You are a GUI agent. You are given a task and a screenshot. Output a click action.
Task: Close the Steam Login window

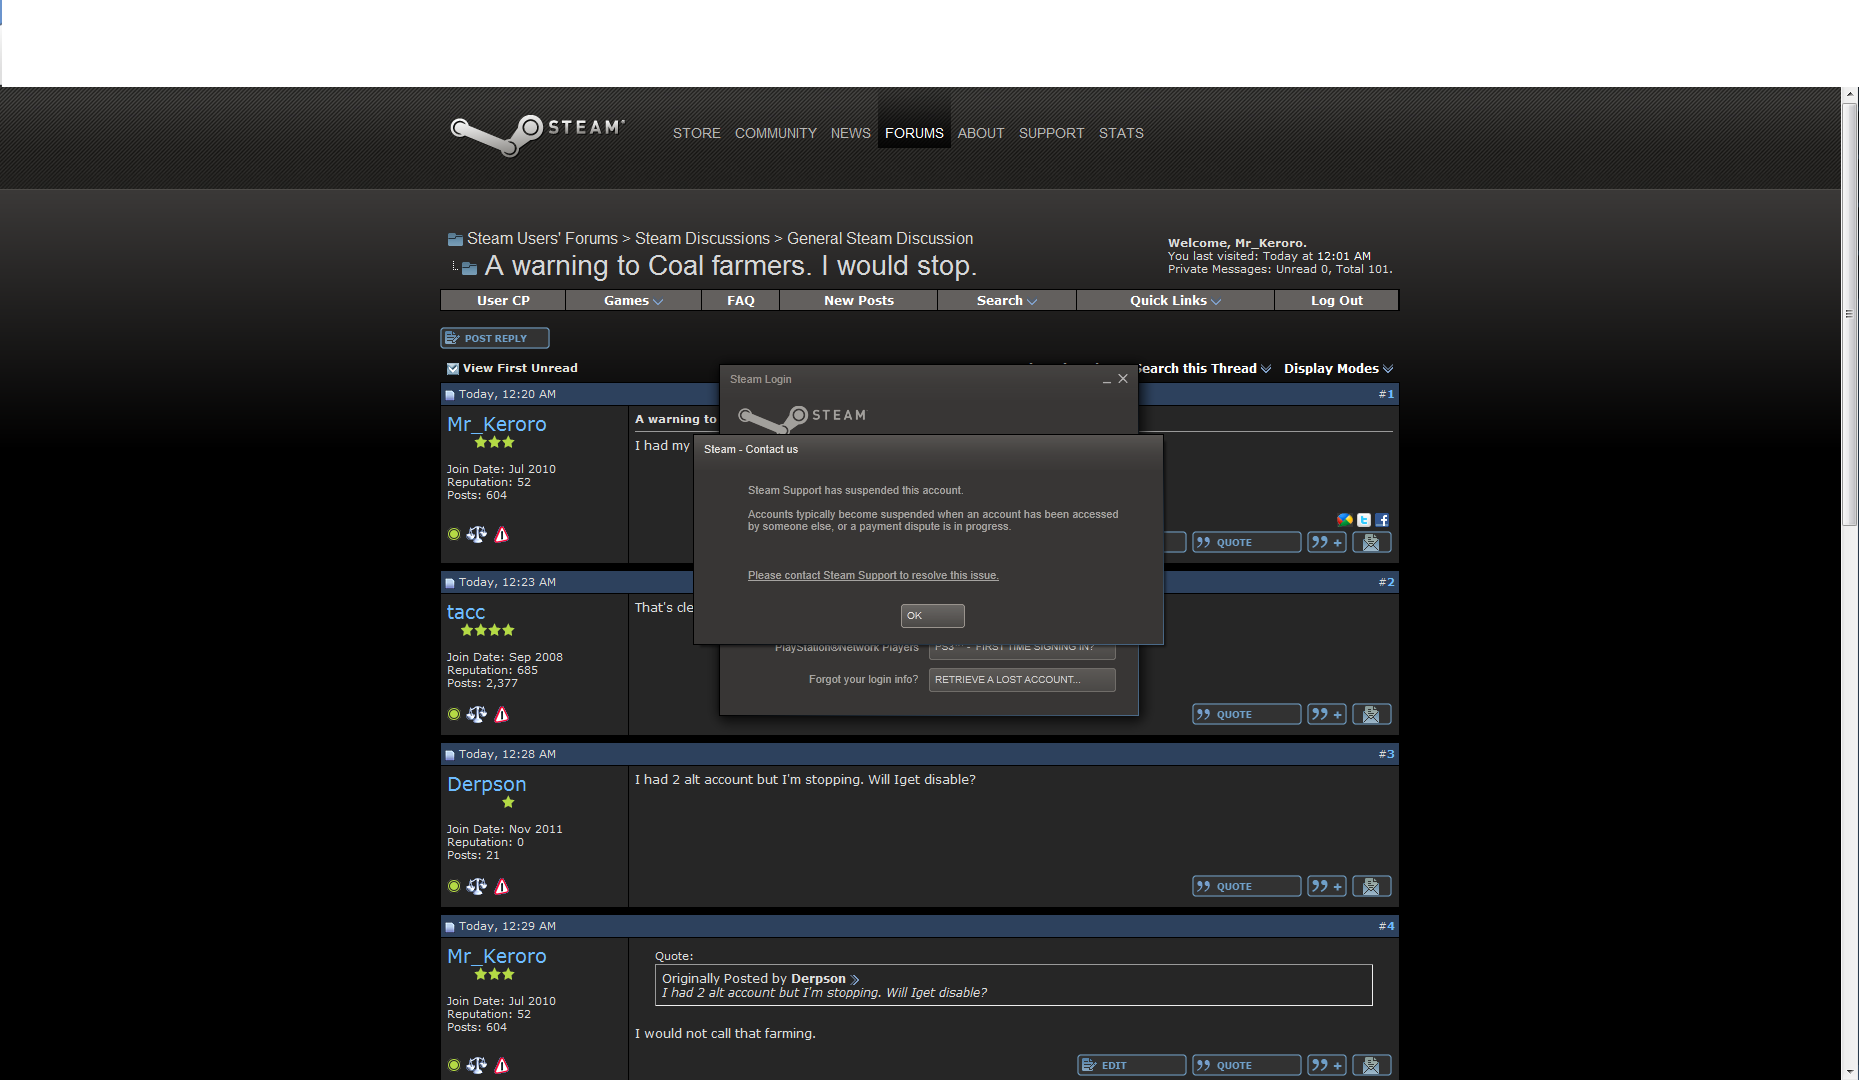click(1123, 379)
